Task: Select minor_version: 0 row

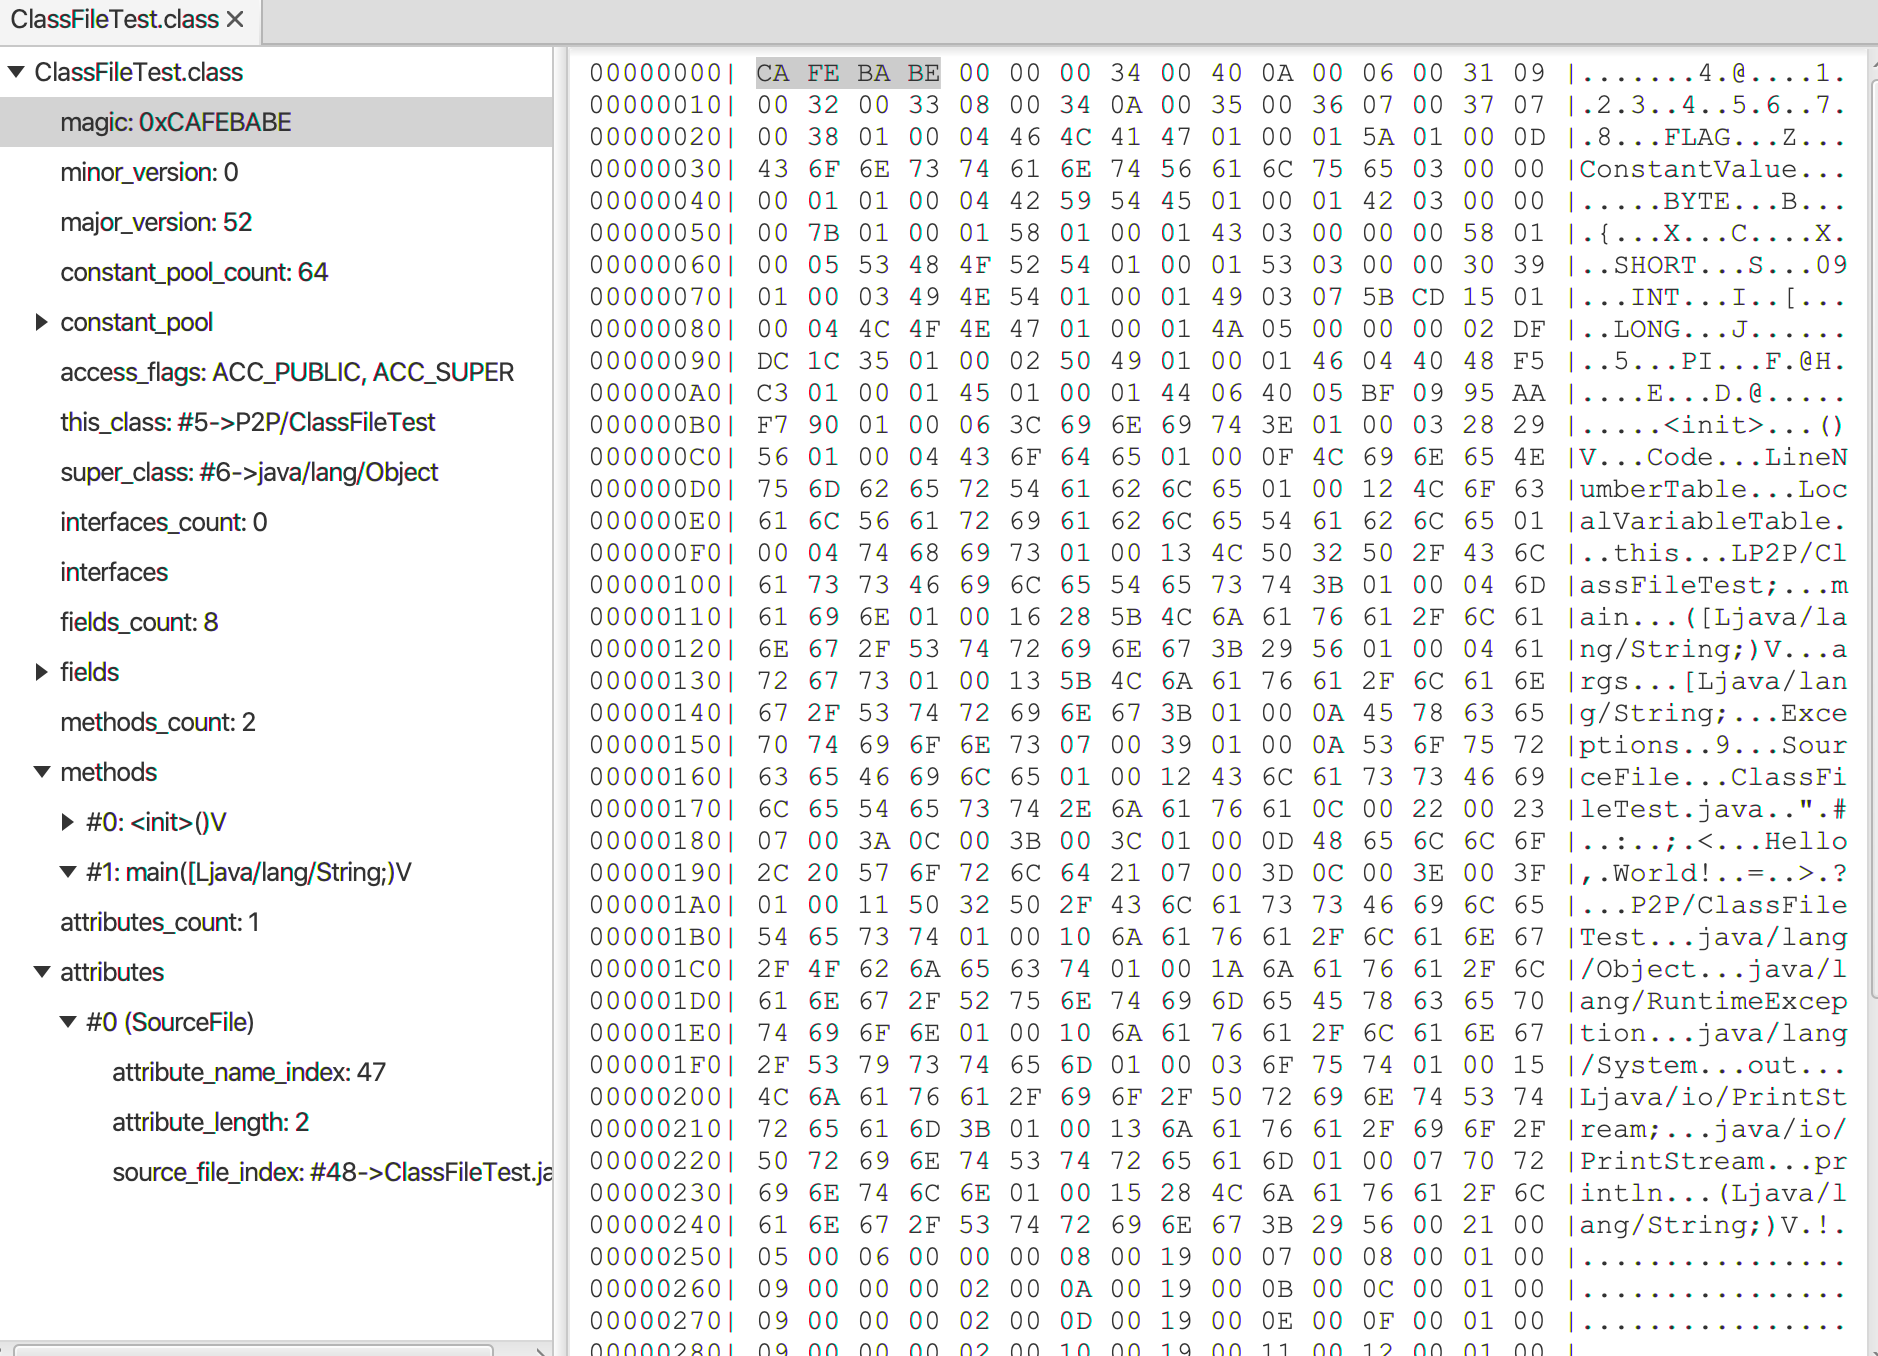Action: 276,172
